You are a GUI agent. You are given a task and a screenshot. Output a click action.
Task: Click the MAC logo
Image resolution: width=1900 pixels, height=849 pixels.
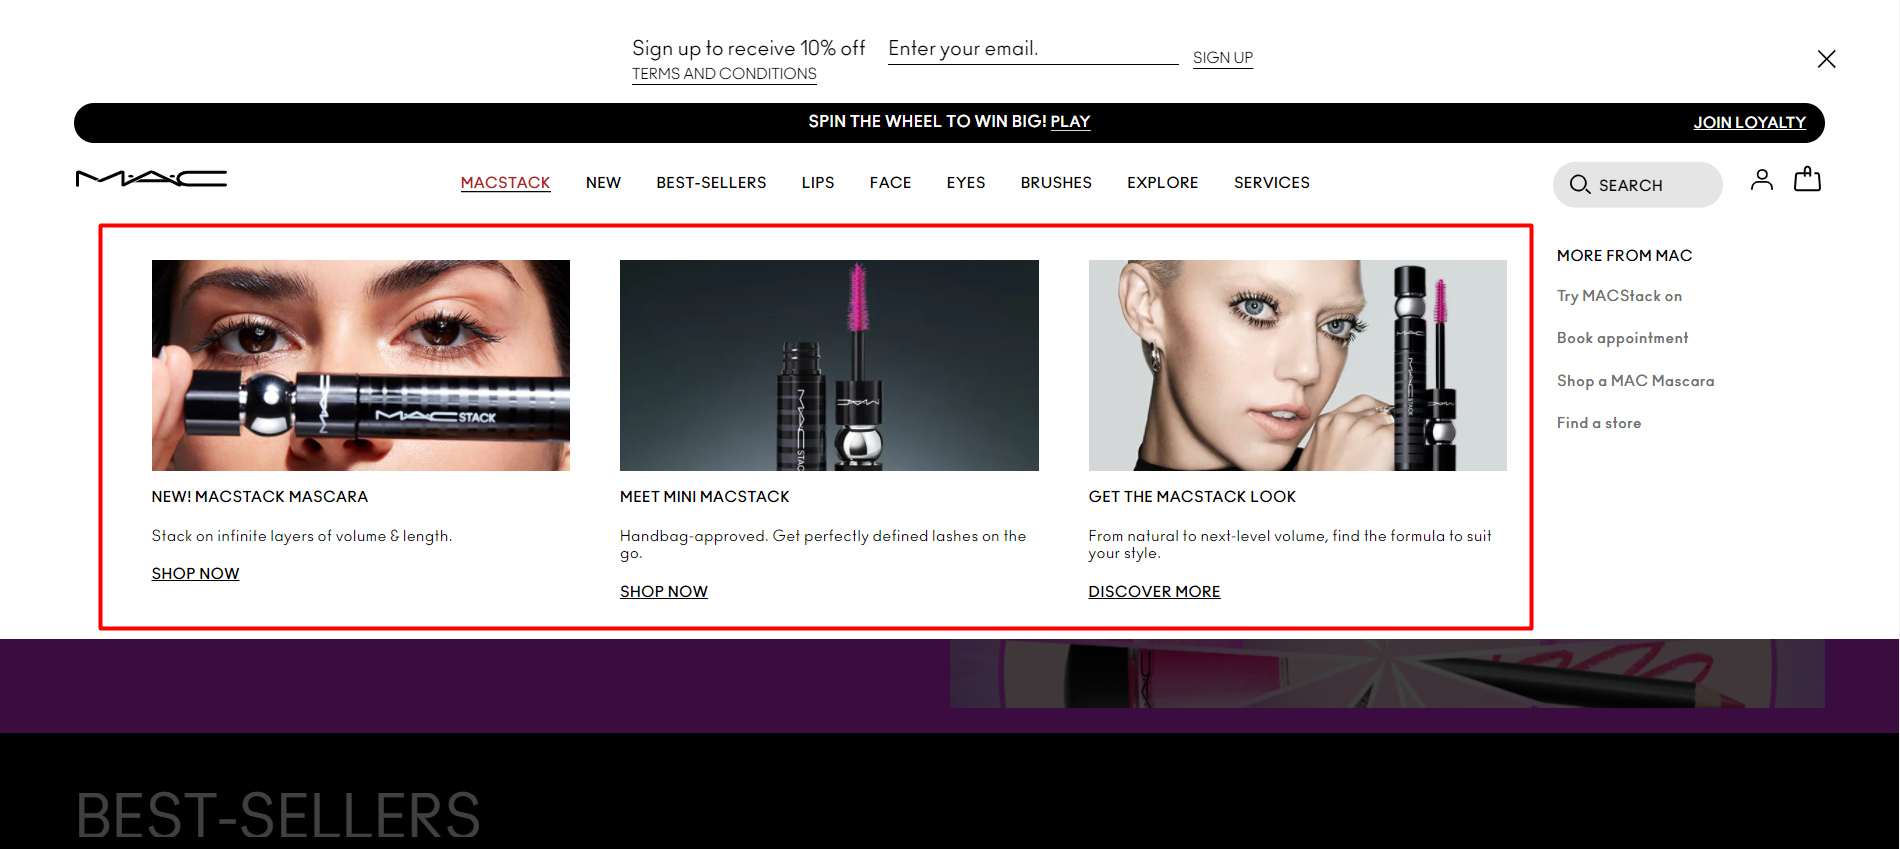coord(151,179)
